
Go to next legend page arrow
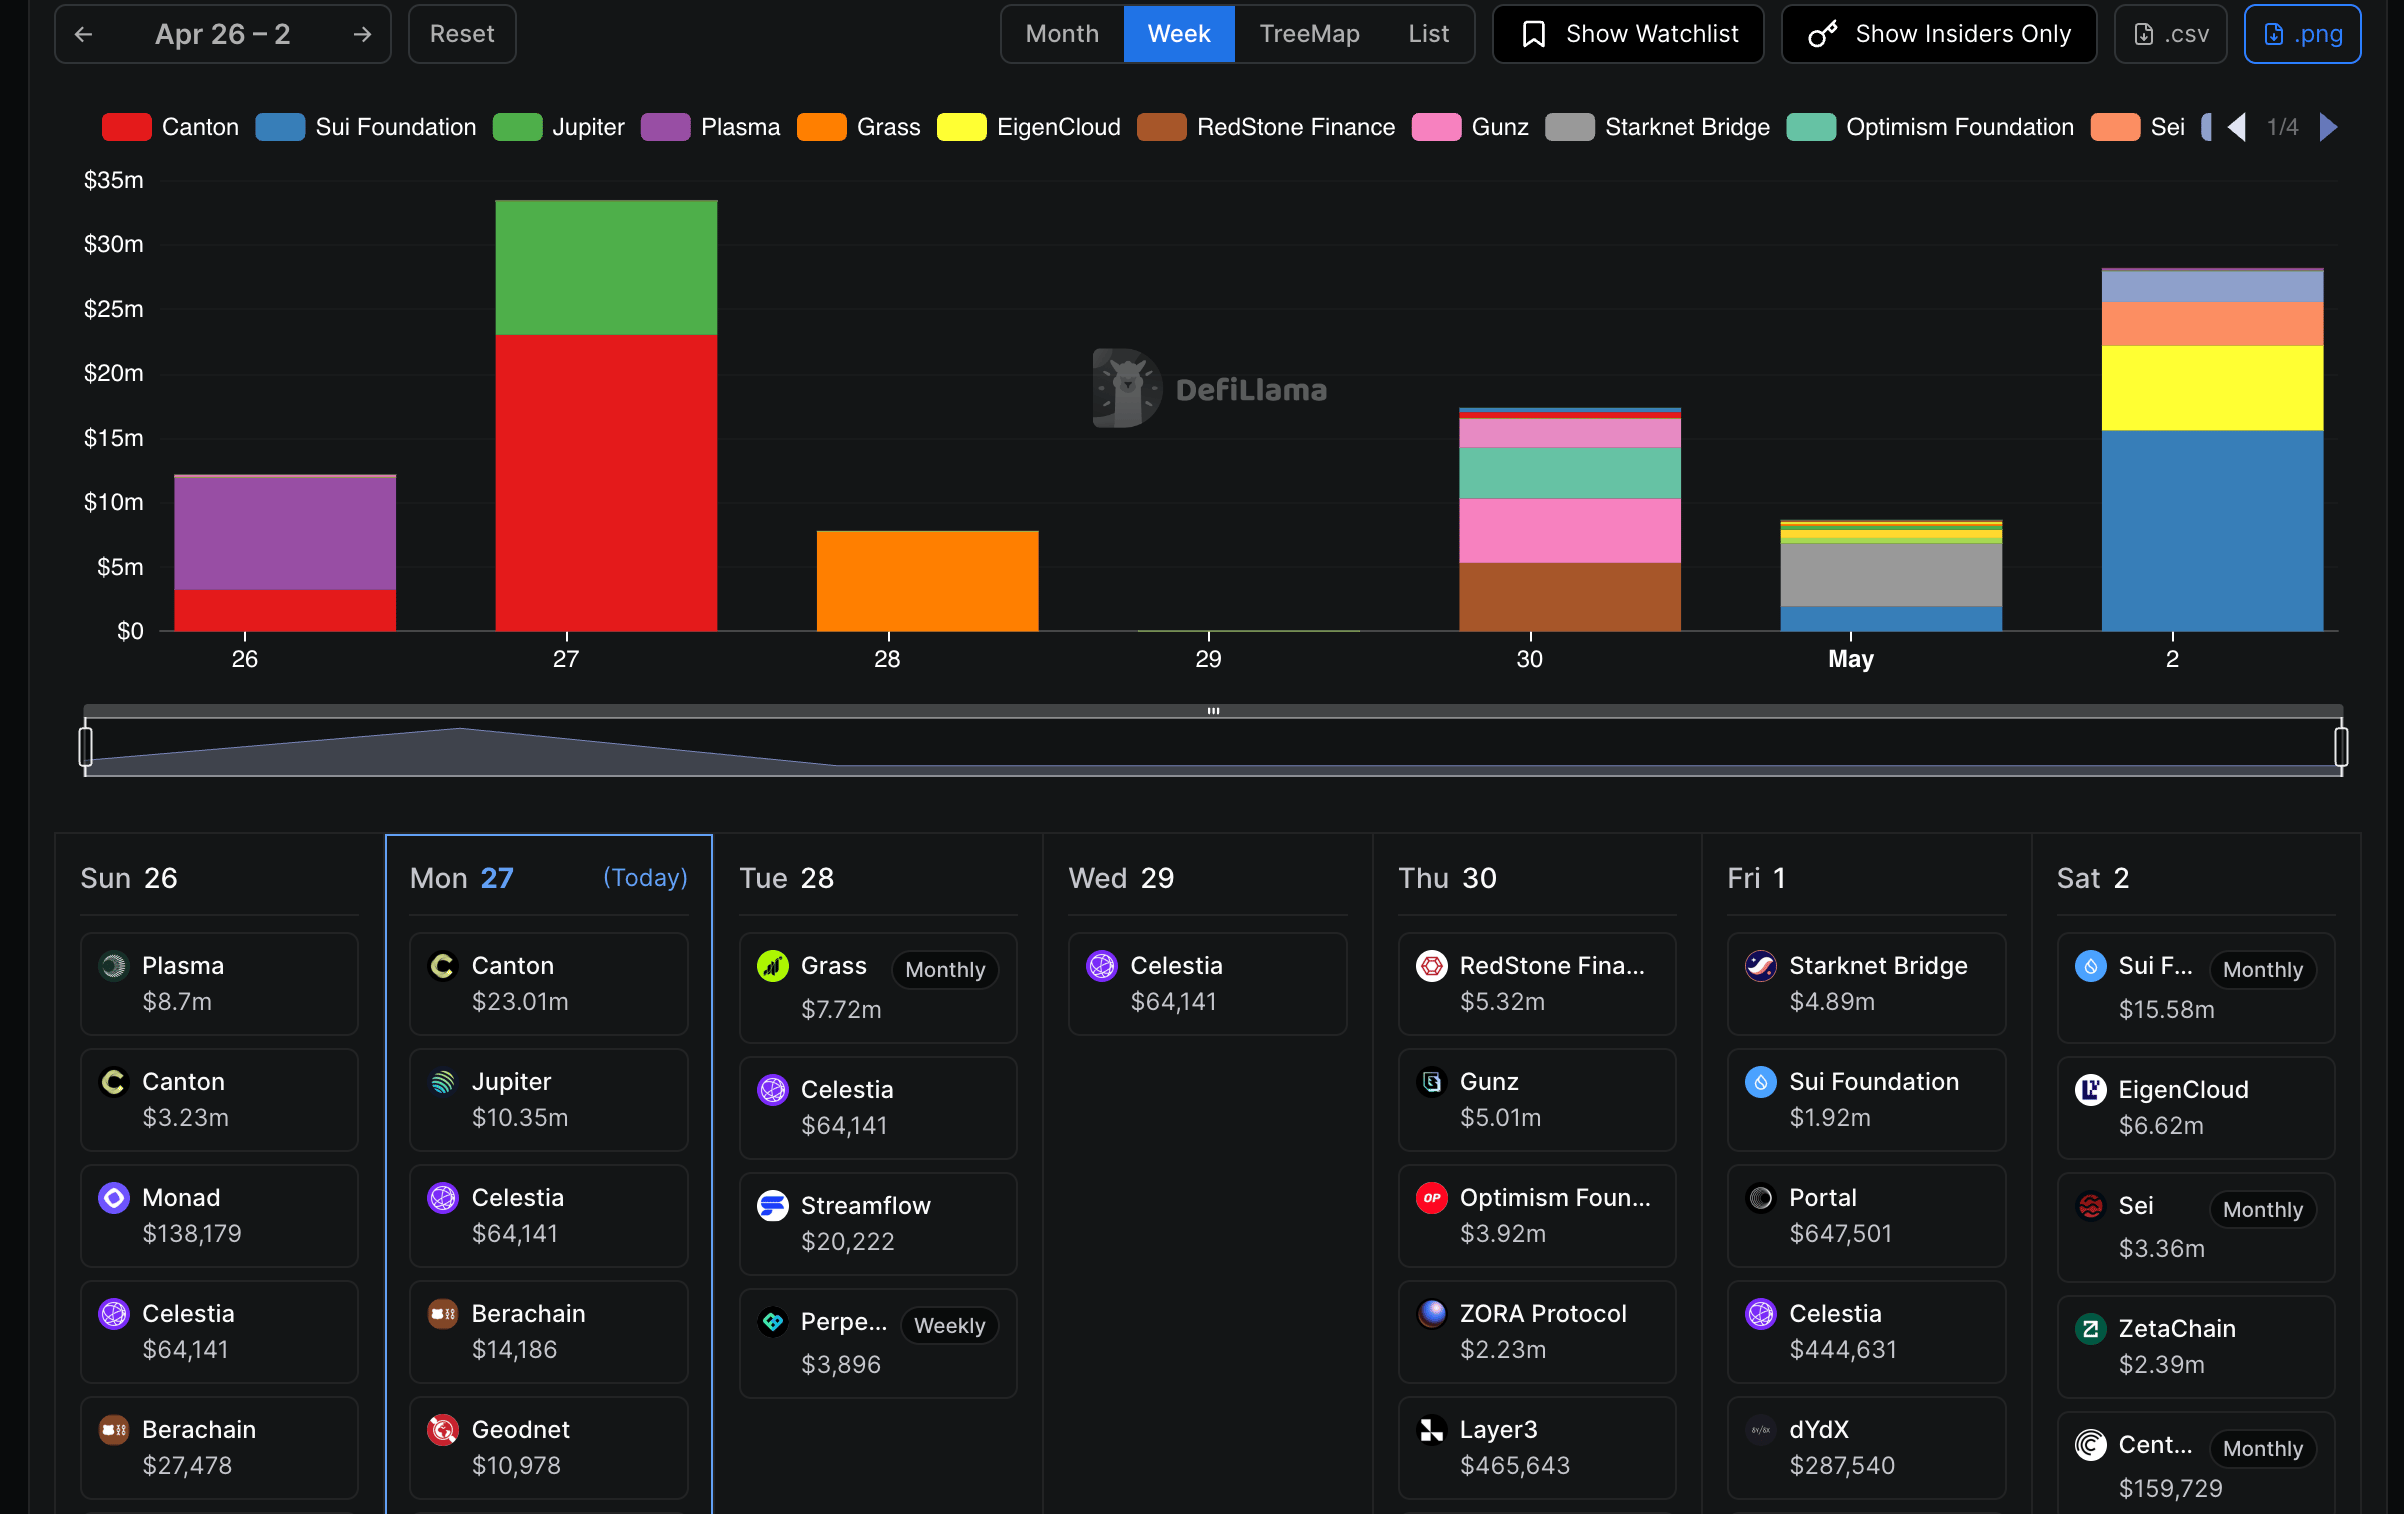click(2328, 127)
